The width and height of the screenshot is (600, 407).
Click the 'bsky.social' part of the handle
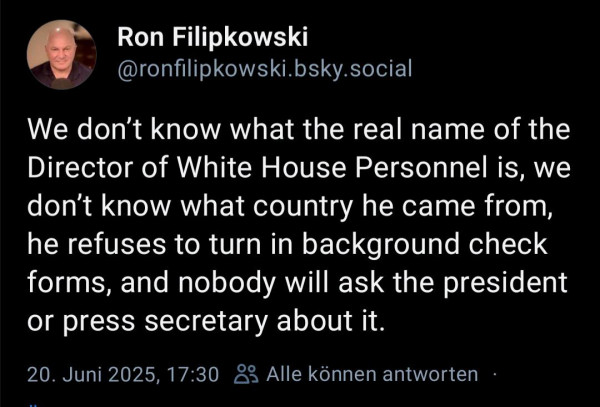click(x=354, y=69)
